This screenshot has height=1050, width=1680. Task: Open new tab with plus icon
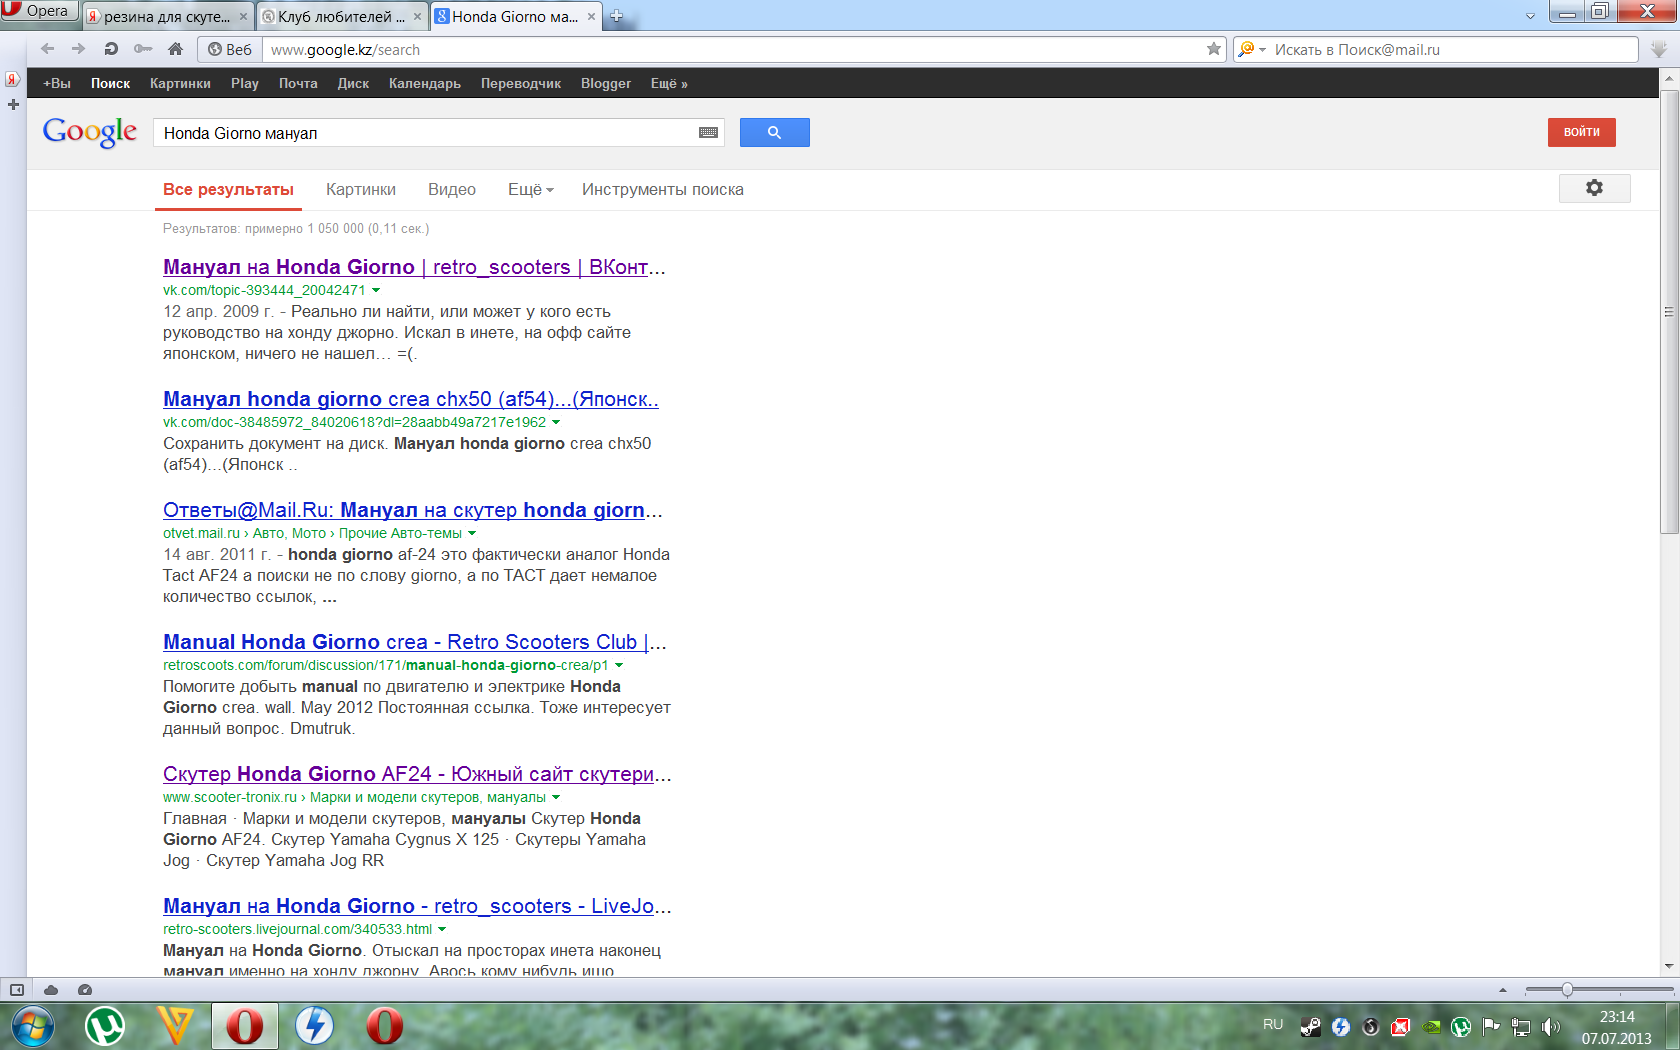click(617, 16)
